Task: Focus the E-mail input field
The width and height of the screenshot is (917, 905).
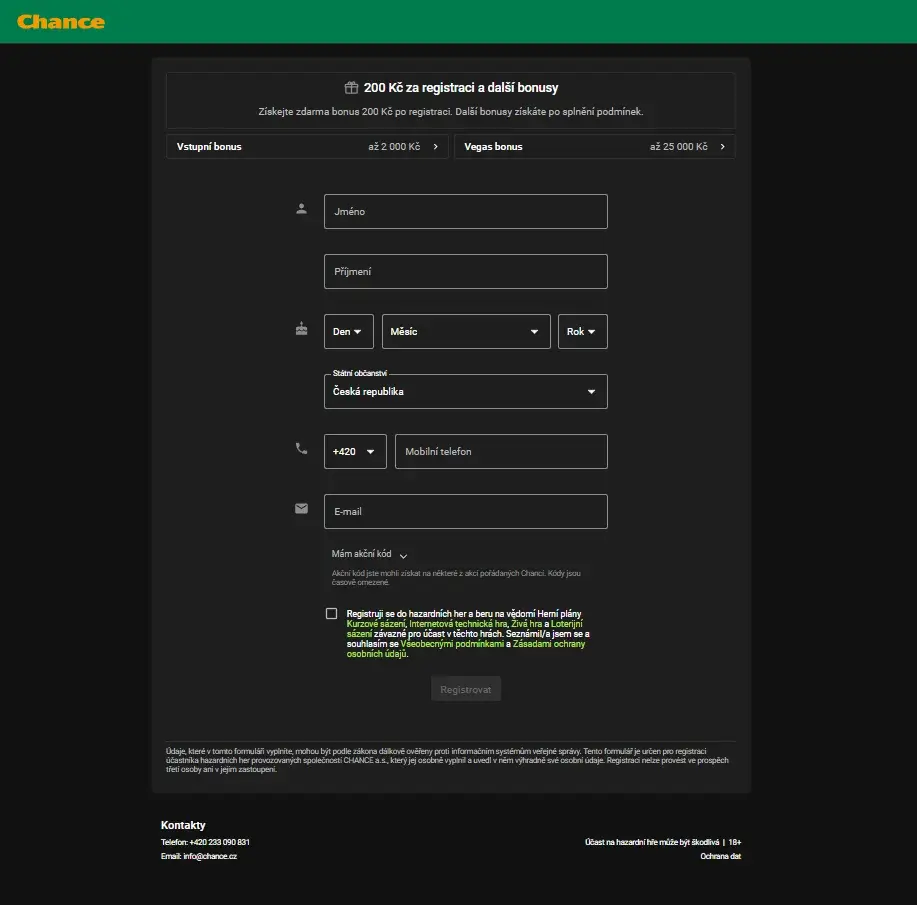Action: pos(466,511)
